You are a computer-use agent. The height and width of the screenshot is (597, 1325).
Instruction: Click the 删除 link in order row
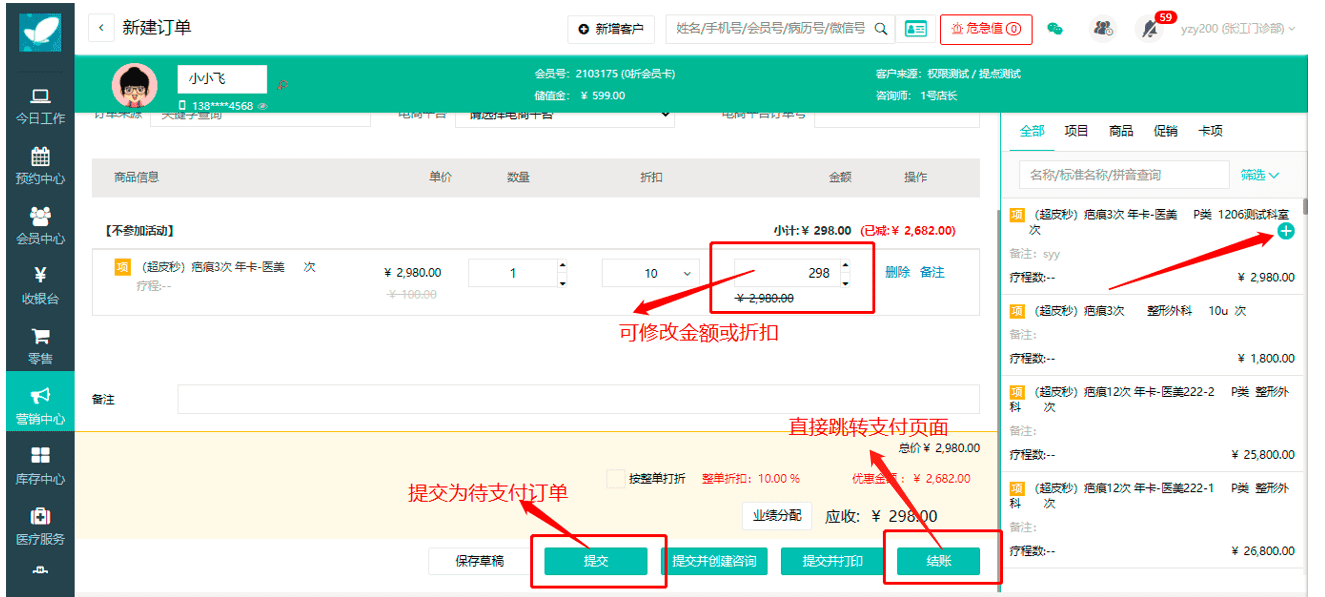click(x=897, y=272)
